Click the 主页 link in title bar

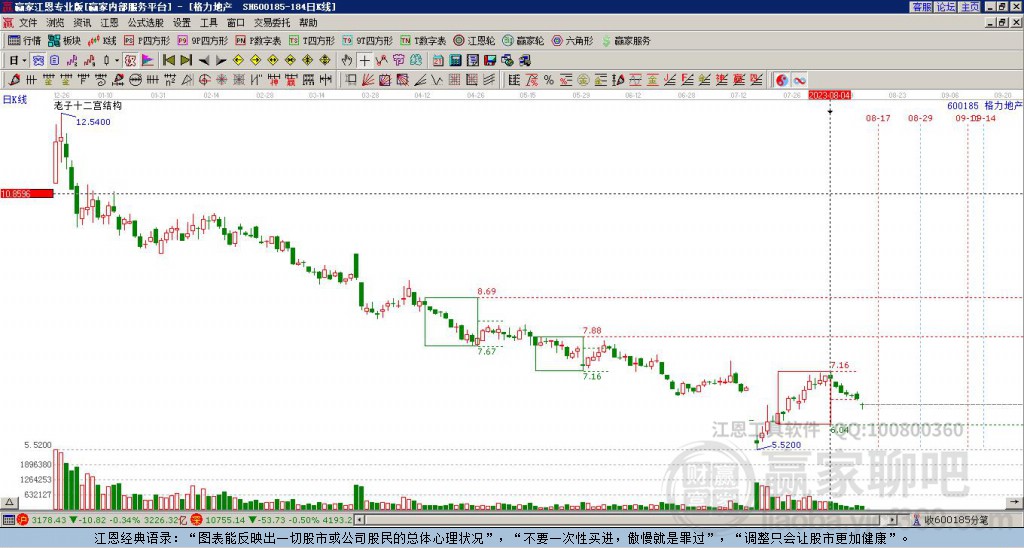tap(970, 7)
